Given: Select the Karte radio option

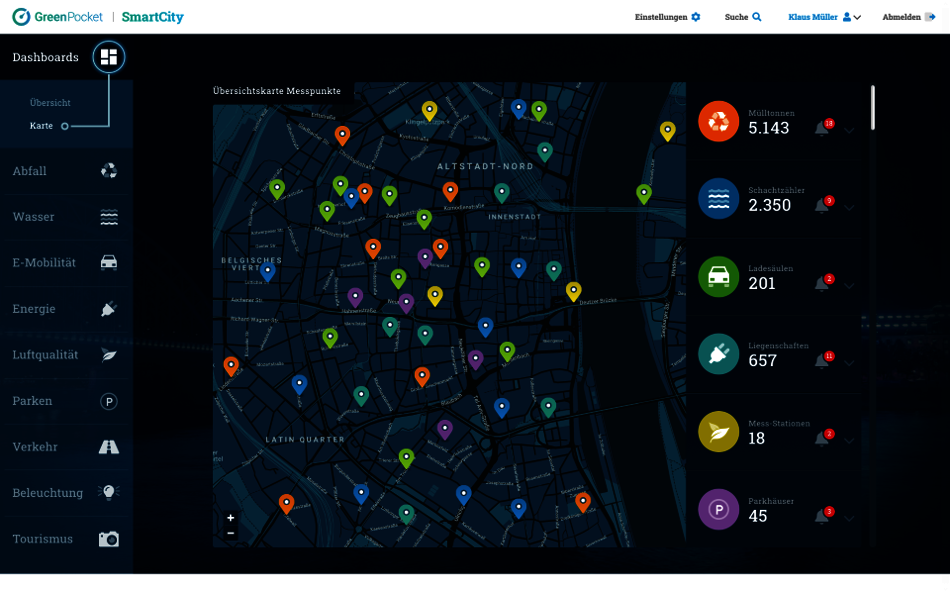Looking at the screenshot, I should 65,126.
